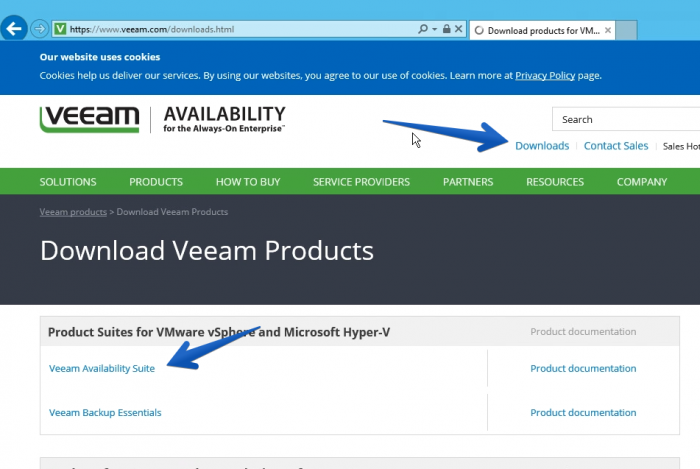The image size is (700, 469).
Task: Open Product documentation for Veeam Availability Suite
Action: coord(583,369)
